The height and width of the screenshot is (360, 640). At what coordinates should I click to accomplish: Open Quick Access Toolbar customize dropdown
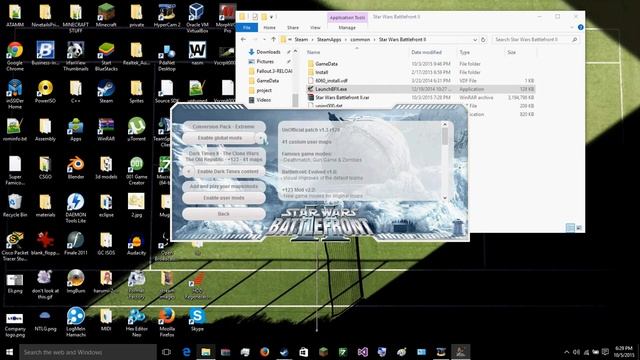[271, 17]
